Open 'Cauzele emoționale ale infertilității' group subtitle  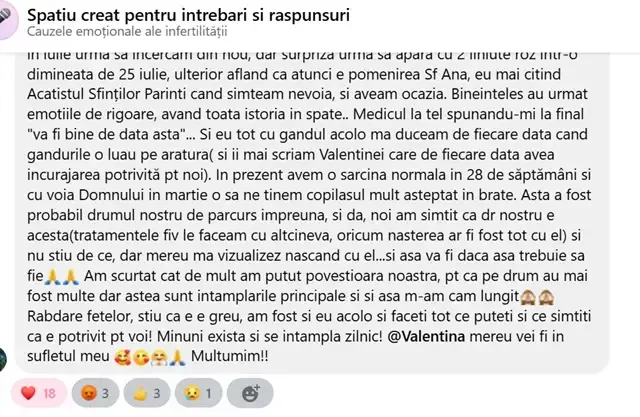127,31
